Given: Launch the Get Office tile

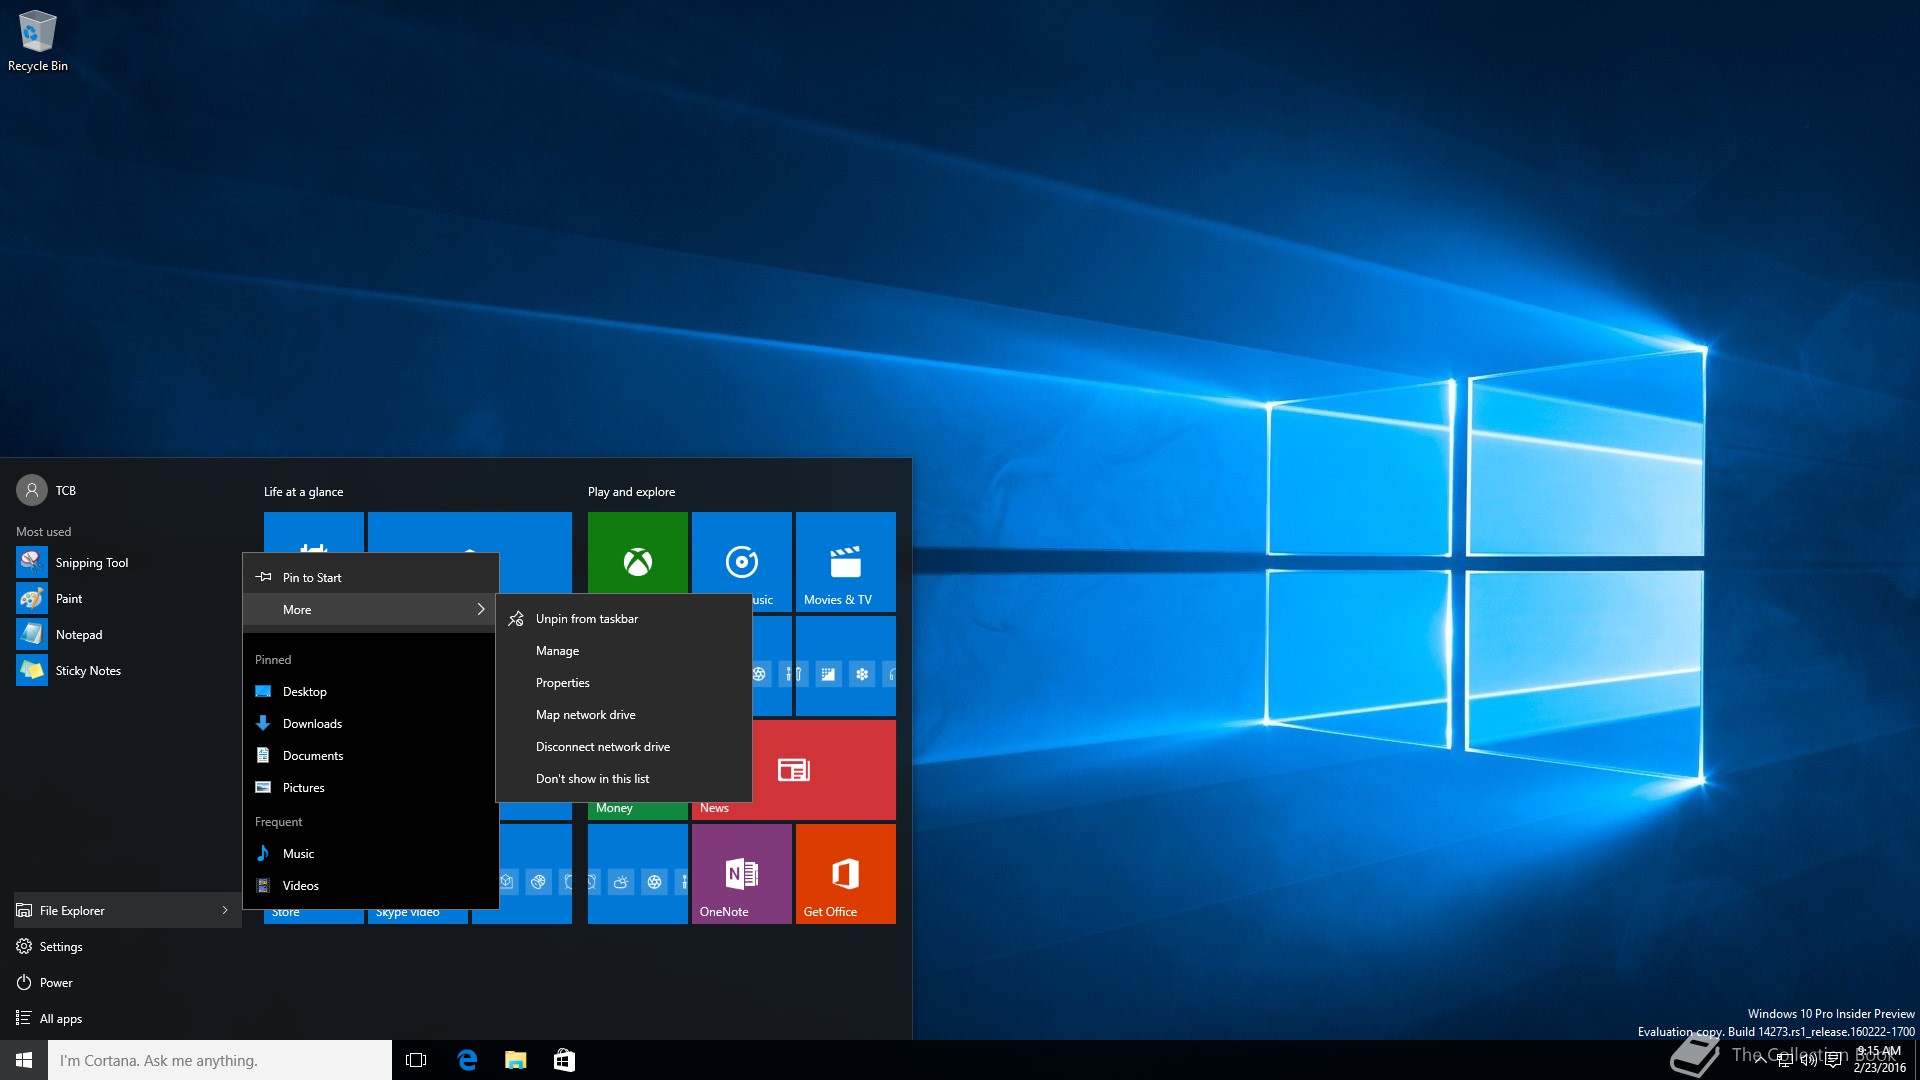Looking at the screenshot, I should [845, 874].
